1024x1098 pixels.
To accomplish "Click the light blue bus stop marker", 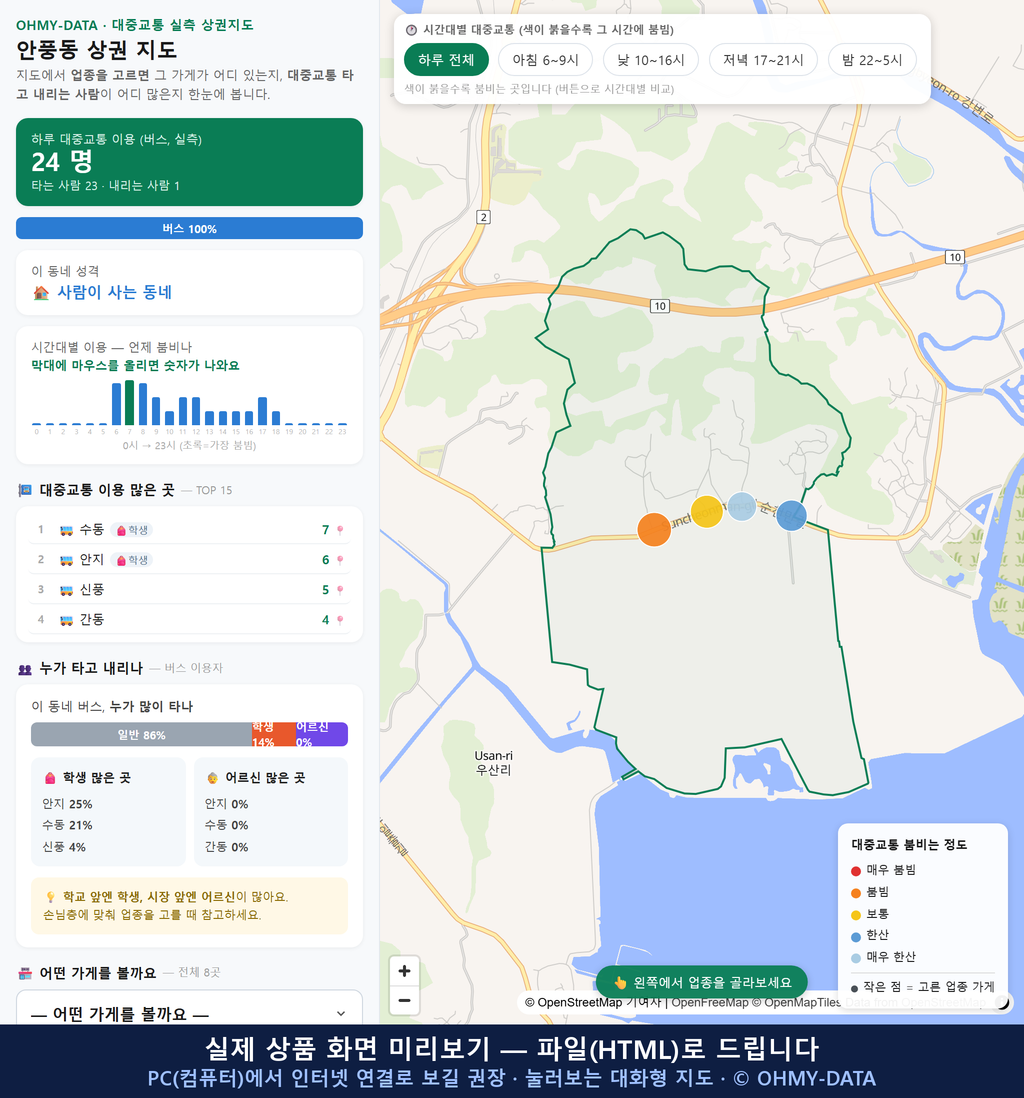I will pos(742,506).
